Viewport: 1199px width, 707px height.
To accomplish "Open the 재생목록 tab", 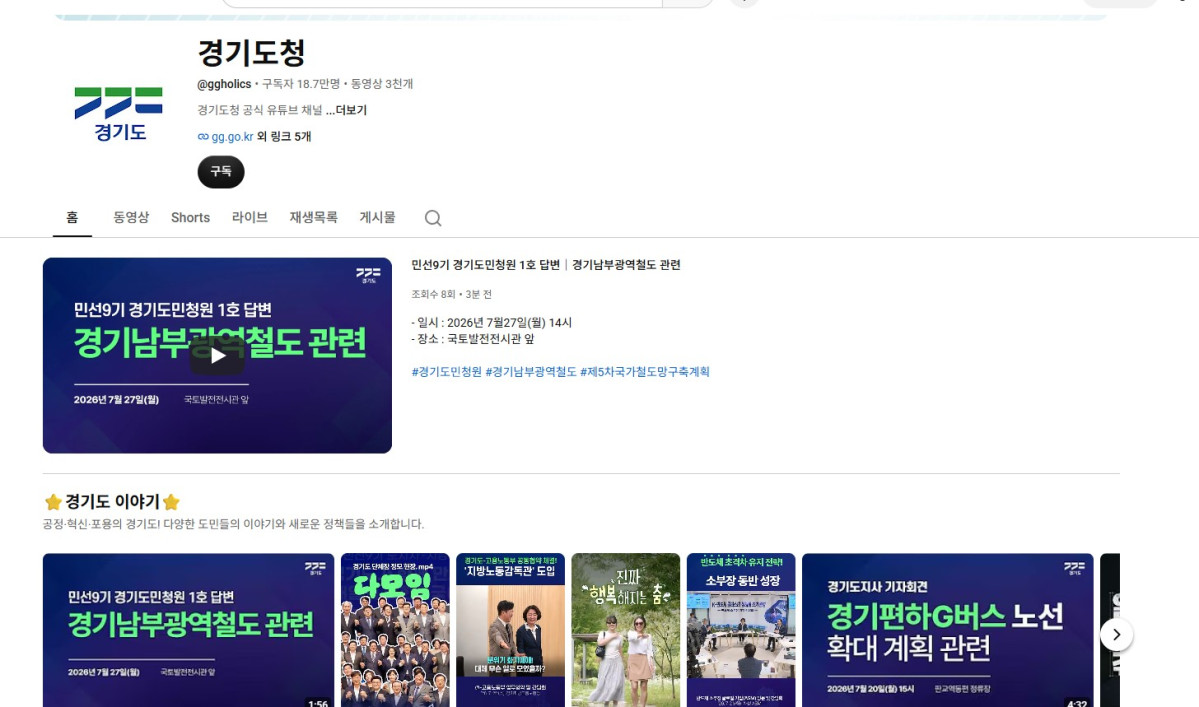I will click(x=314, y=217).
